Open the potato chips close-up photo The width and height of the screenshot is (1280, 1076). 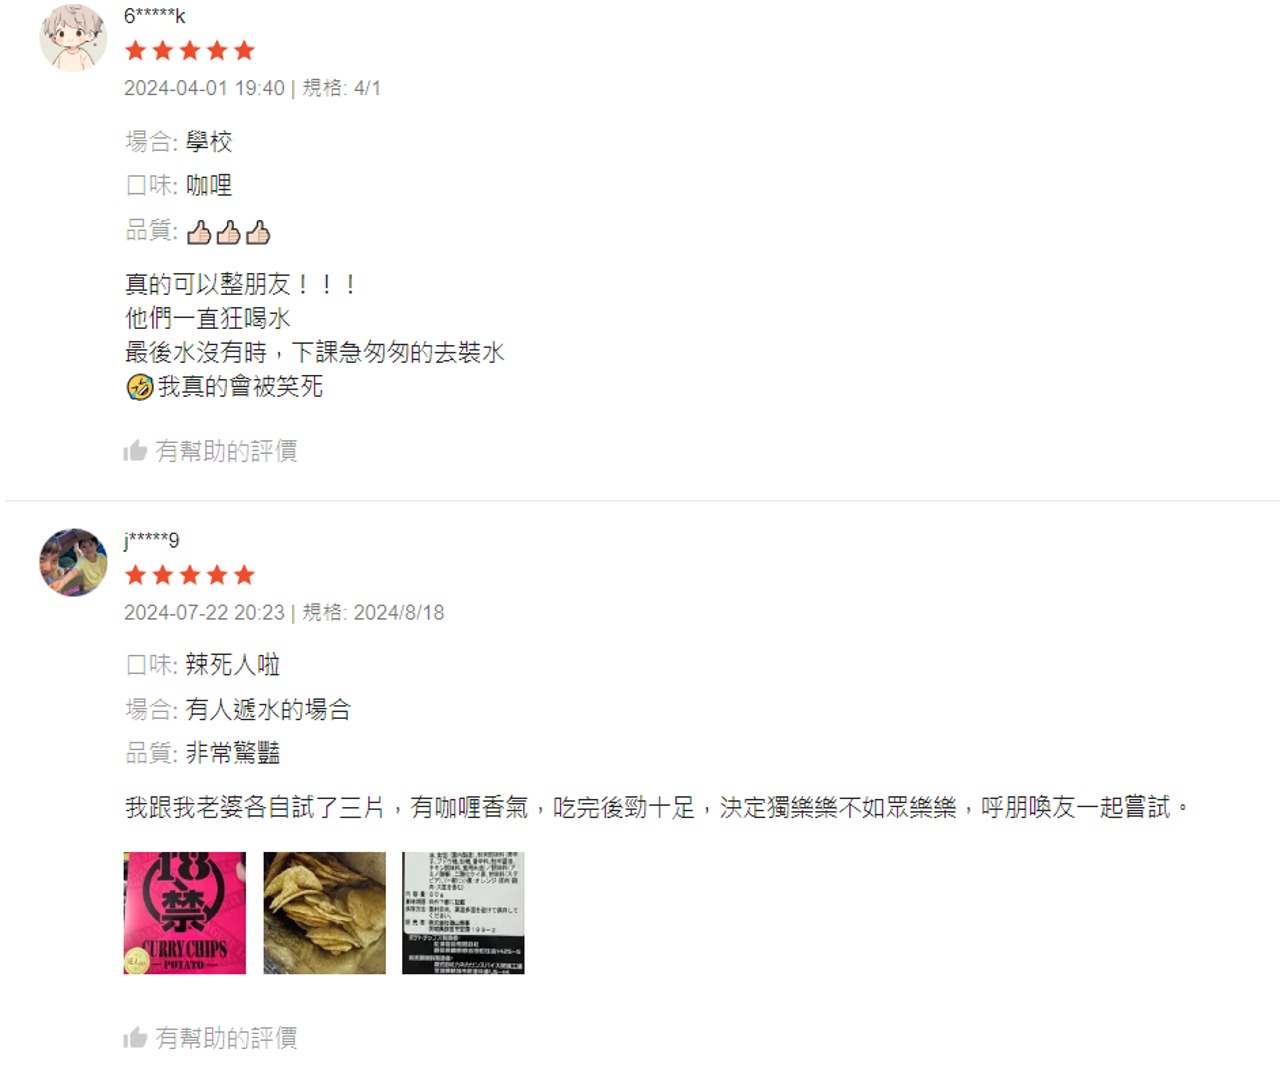pyautogui.click(x=325, y=913)
